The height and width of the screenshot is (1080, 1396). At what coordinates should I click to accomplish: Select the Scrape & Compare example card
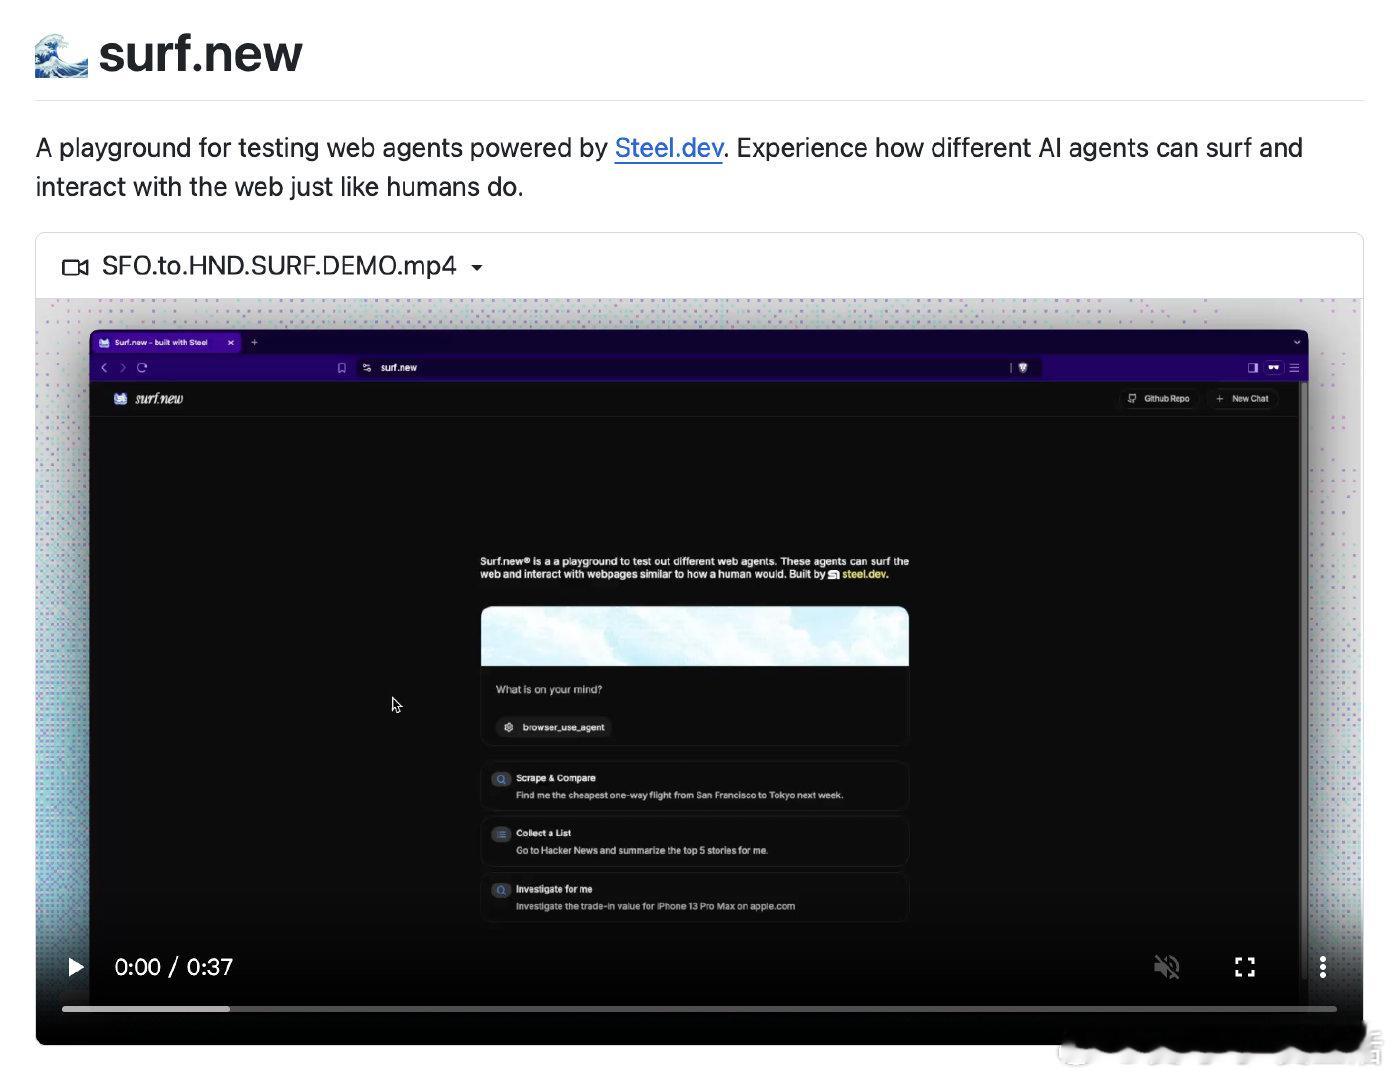(694, 786)
